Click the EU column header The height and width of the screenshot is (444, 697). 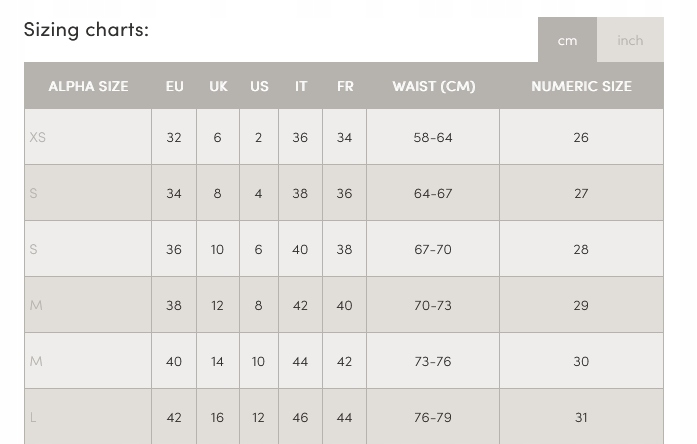pyautogui.click(x=174, y=86)
